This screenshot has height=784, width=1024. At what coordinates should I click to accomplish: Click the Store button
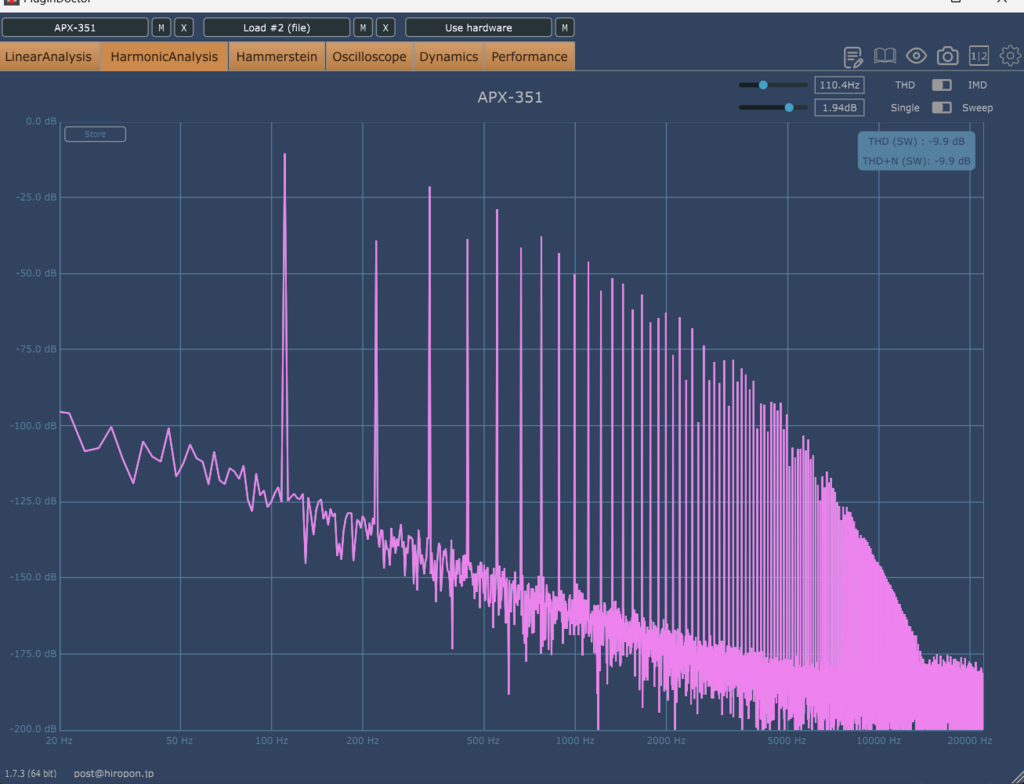point(95,134)
